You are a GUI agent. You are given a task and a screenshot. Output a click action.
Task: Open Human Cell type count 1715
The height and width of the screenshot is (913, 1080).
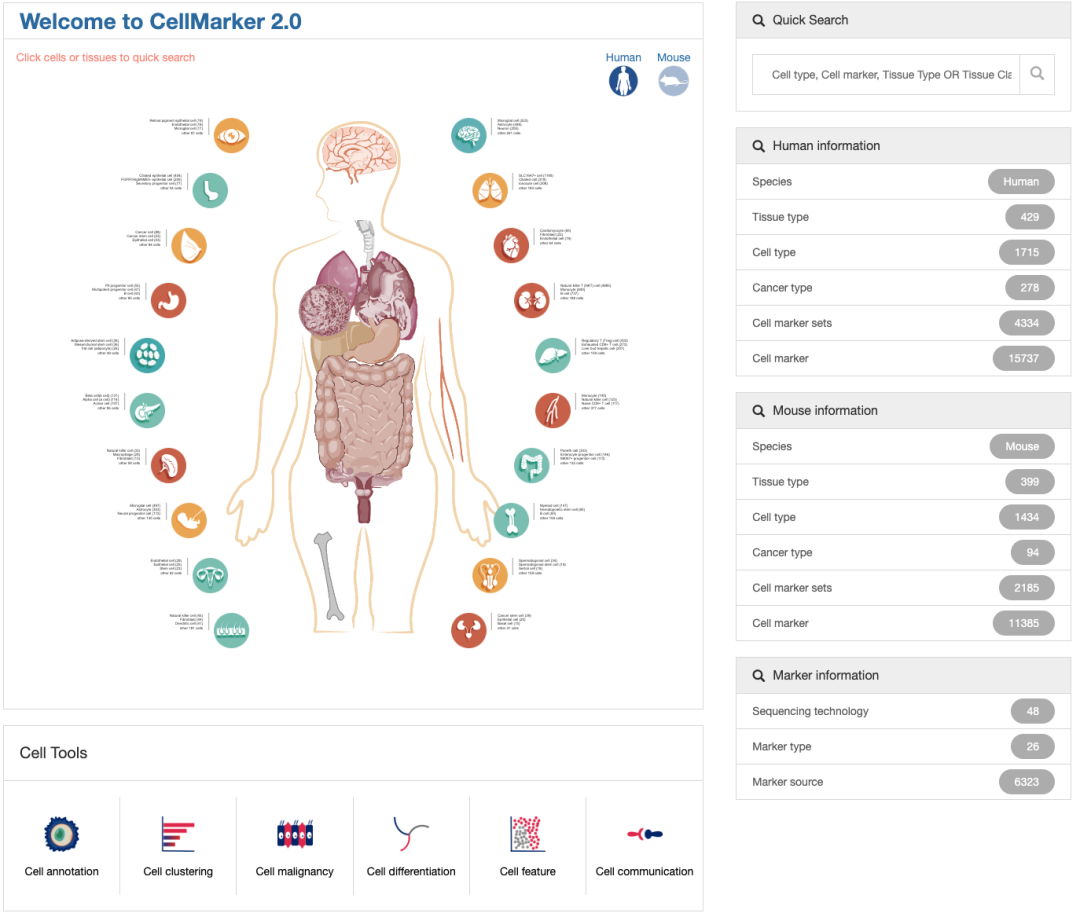point(1026,252)
